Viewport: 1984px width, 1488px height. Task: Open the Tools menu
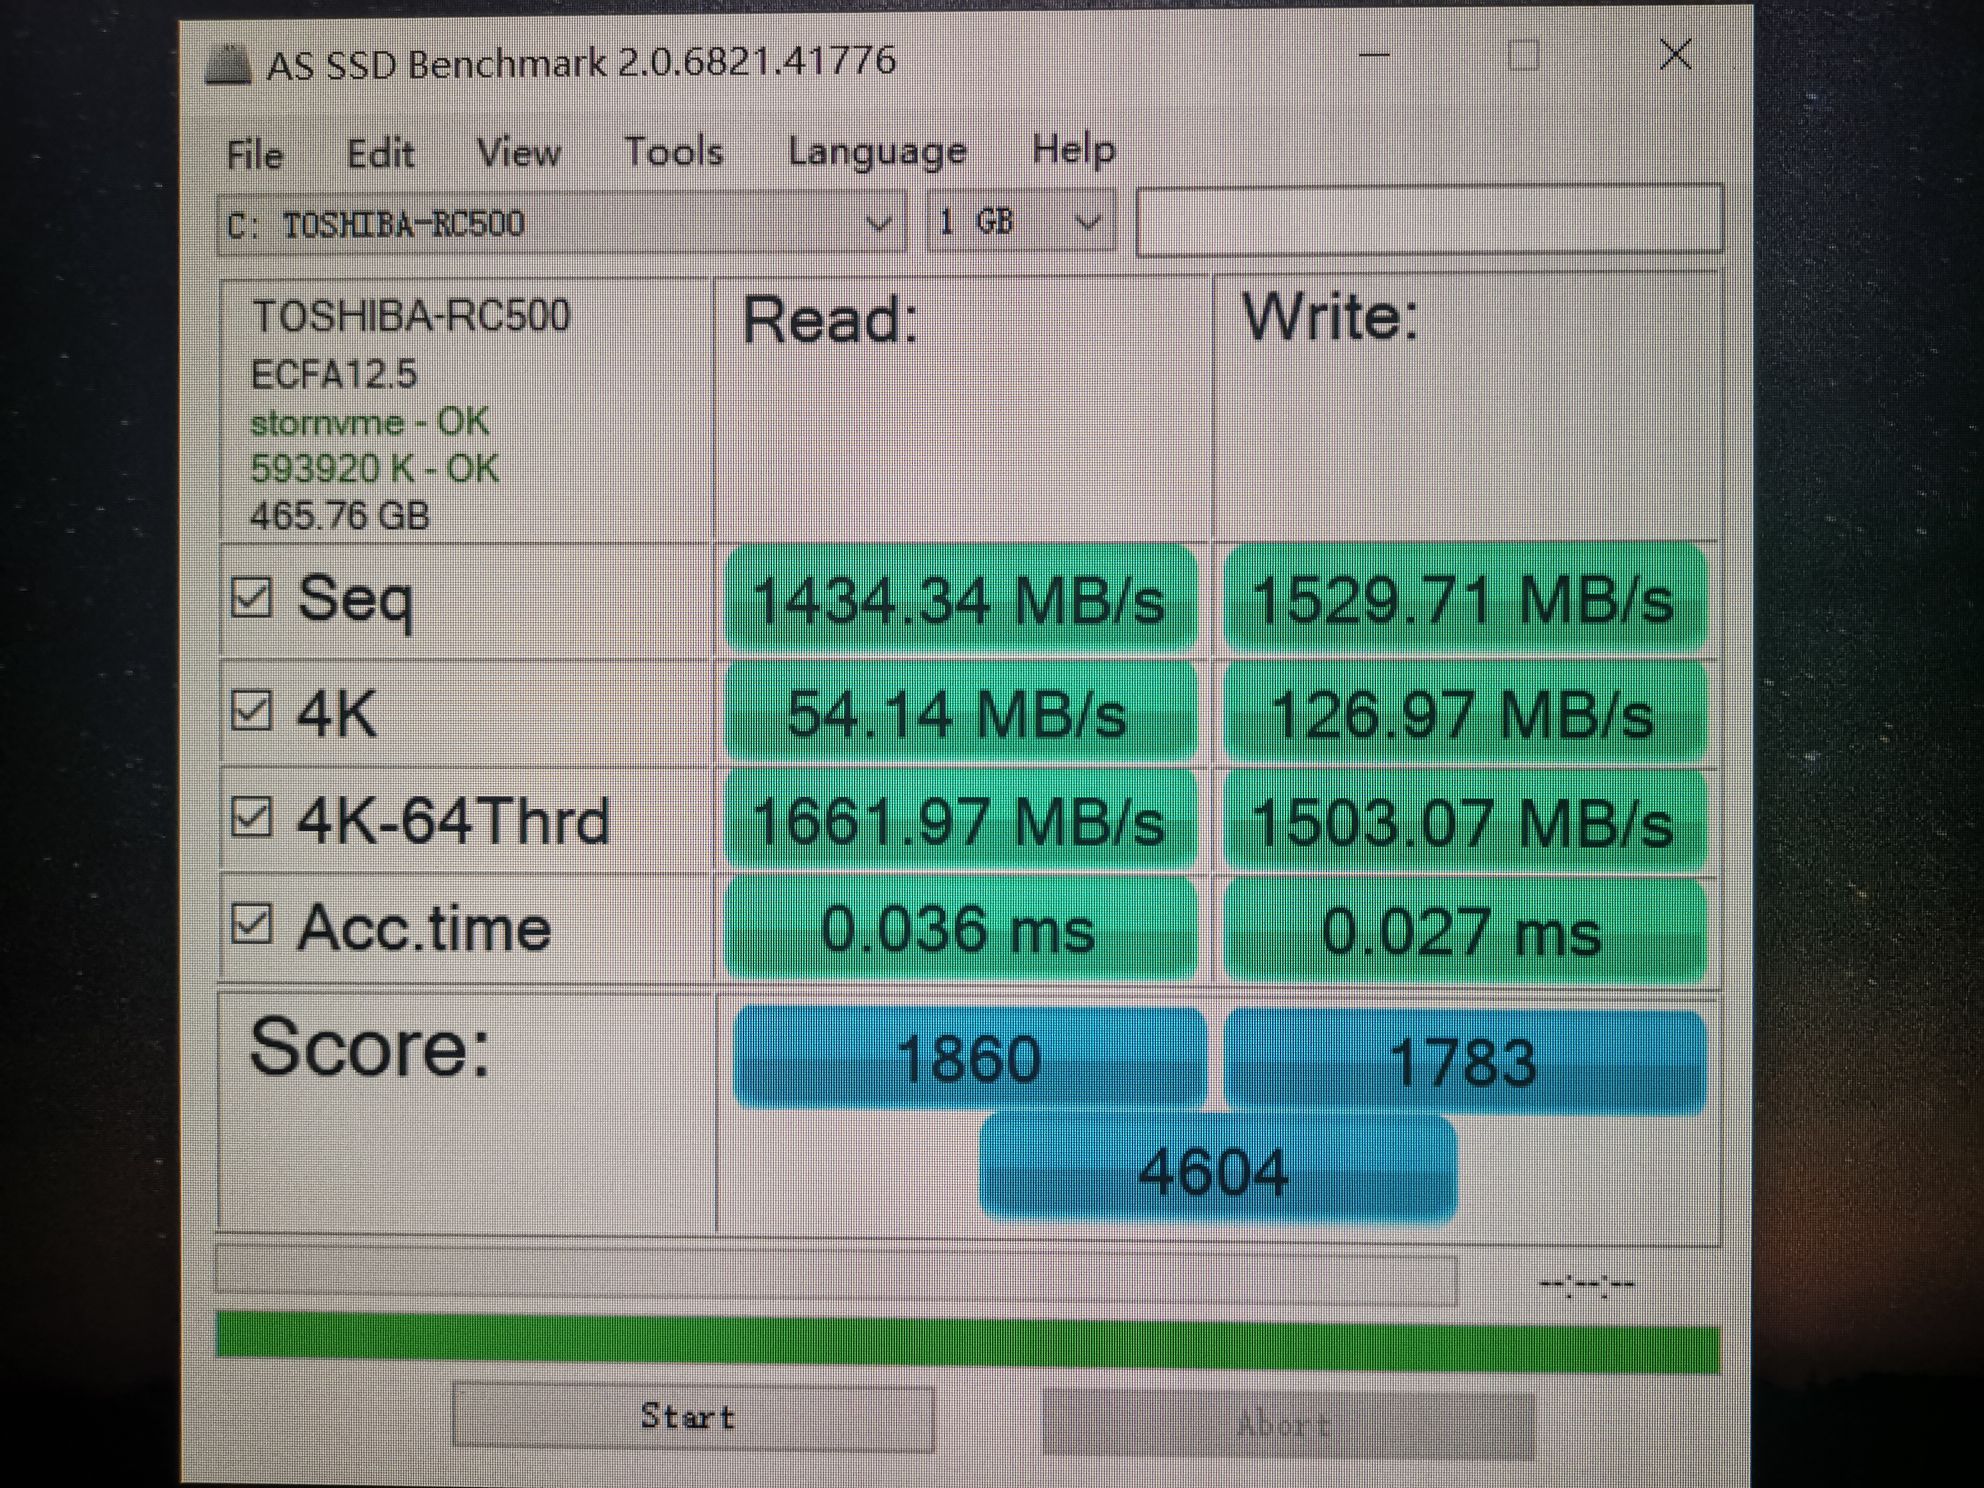674,152
